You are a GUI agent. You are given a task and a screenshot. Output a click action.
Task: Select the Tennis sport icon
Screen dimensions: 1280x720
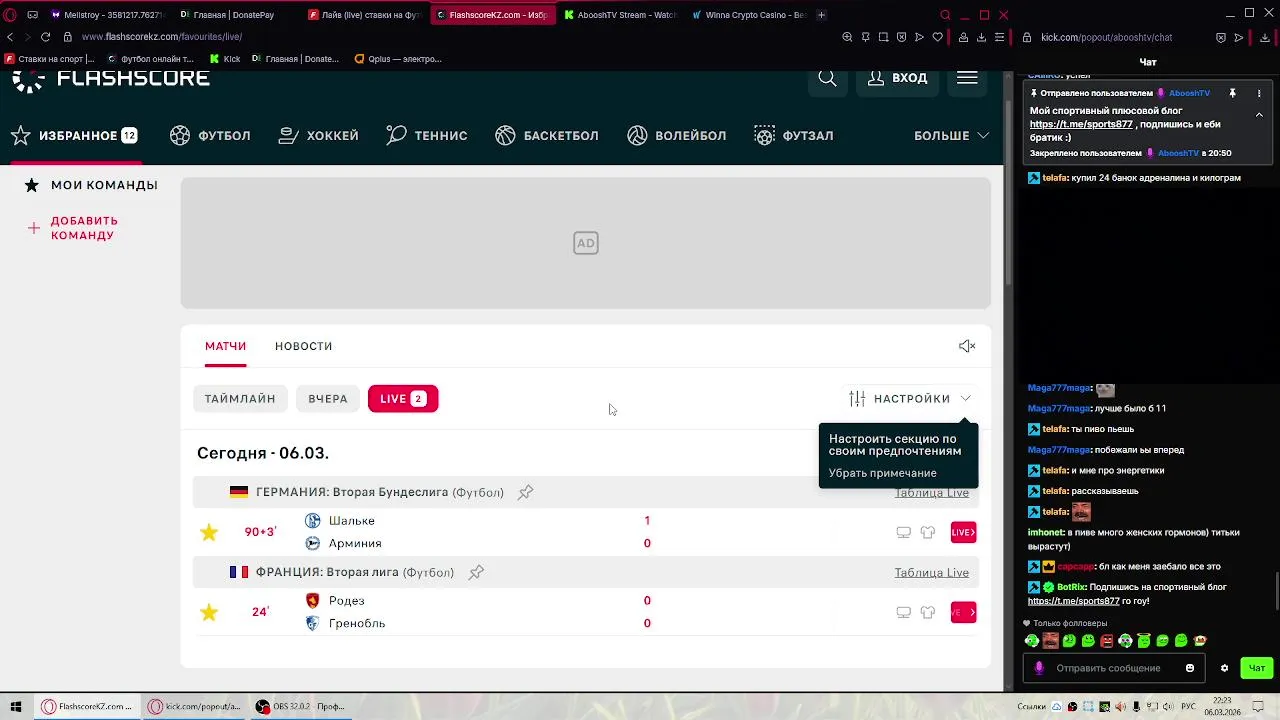(x=396, y=135)
